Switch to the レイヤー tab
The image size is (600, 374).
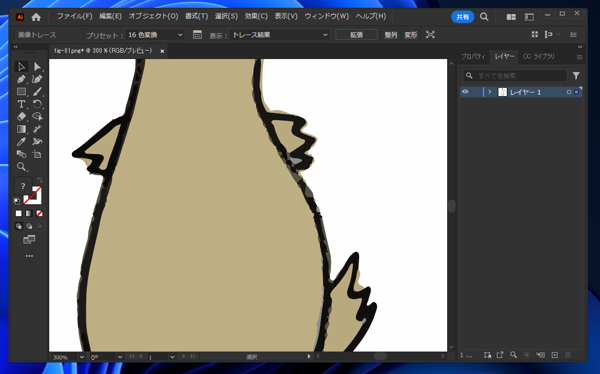click(504, 56)
